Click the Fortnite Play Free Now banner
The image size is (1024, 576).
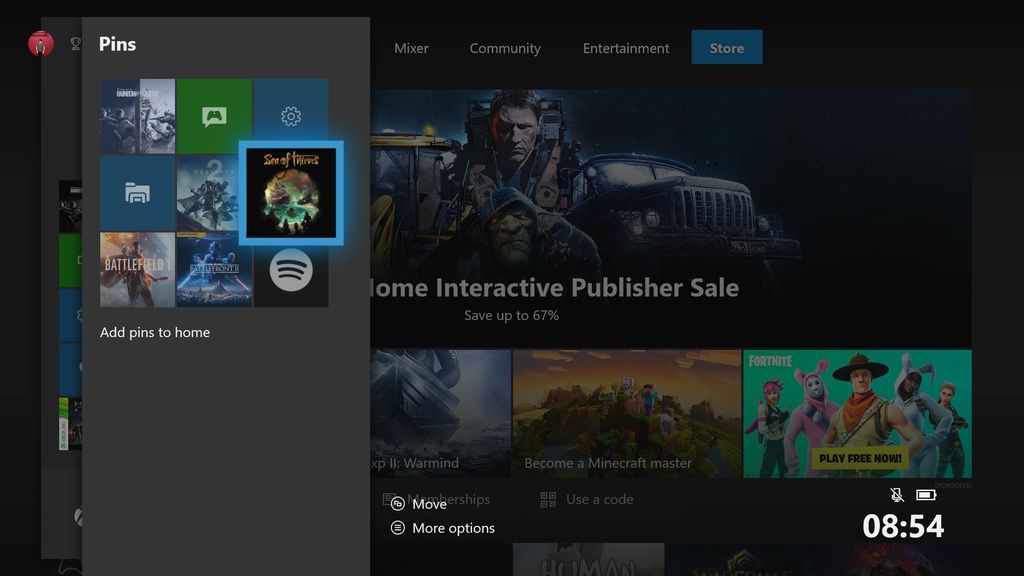(857, 414)
